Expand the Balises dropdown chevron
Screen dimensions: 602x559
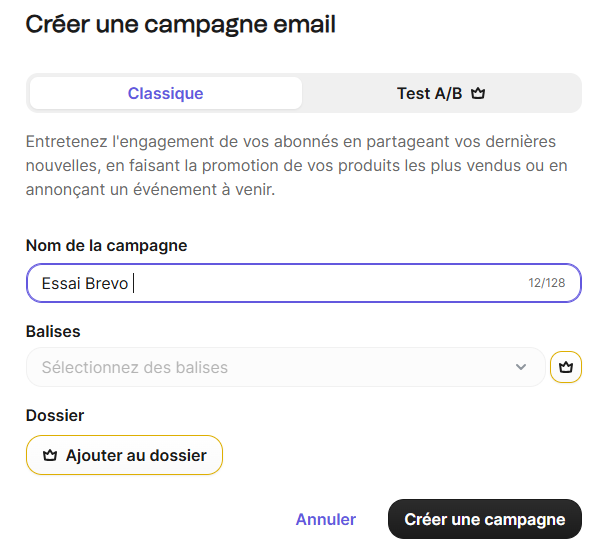point(521,367)
